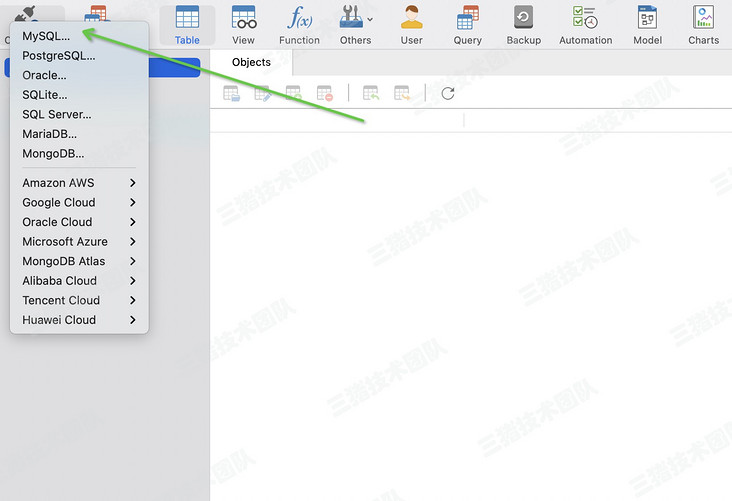Click the Refresh circular arrow icon
This screenshot has width=732, height=501.
(448, 93)
